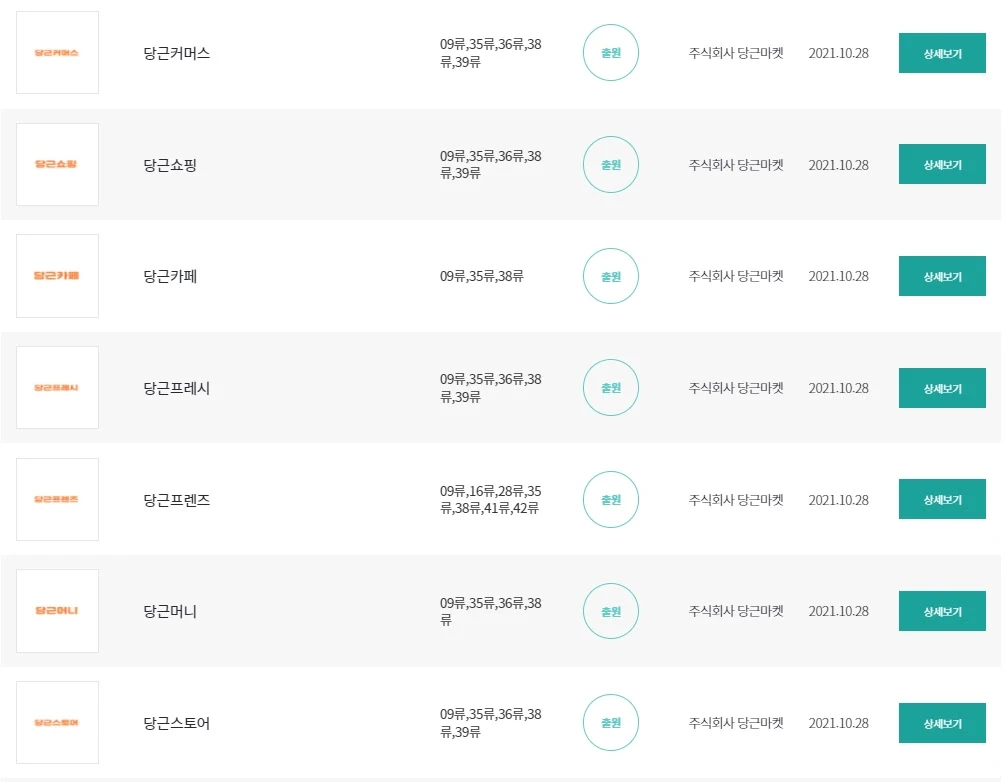
Task: Click the 당근쇼핑 trademark name
Action: point(170,165)
